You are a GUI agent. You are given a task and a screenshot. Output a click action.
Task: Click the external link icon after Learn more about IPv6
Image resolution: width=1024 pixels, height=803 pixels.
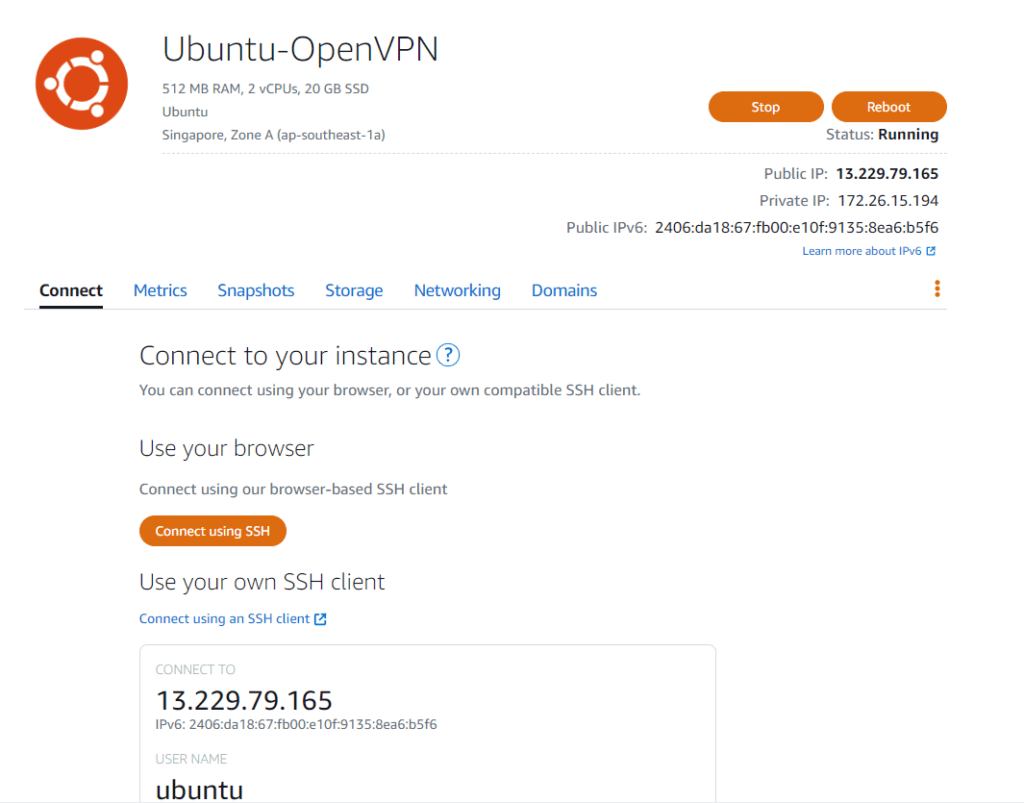[x=931, y=251]
